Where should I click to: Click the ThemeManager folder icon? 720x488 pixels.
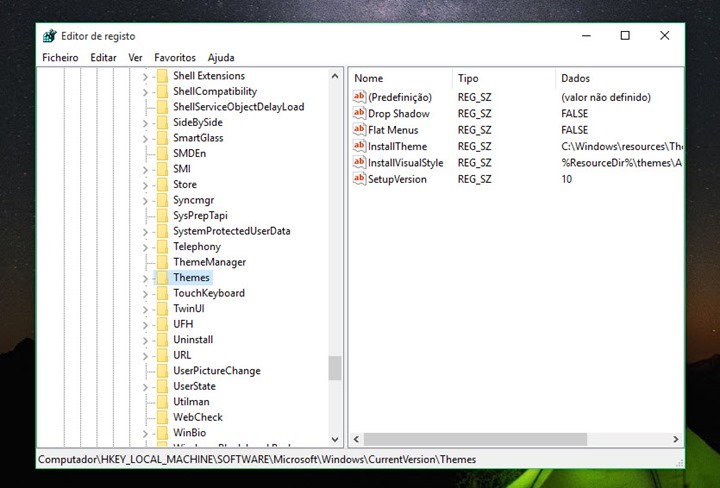coord(163,262)
